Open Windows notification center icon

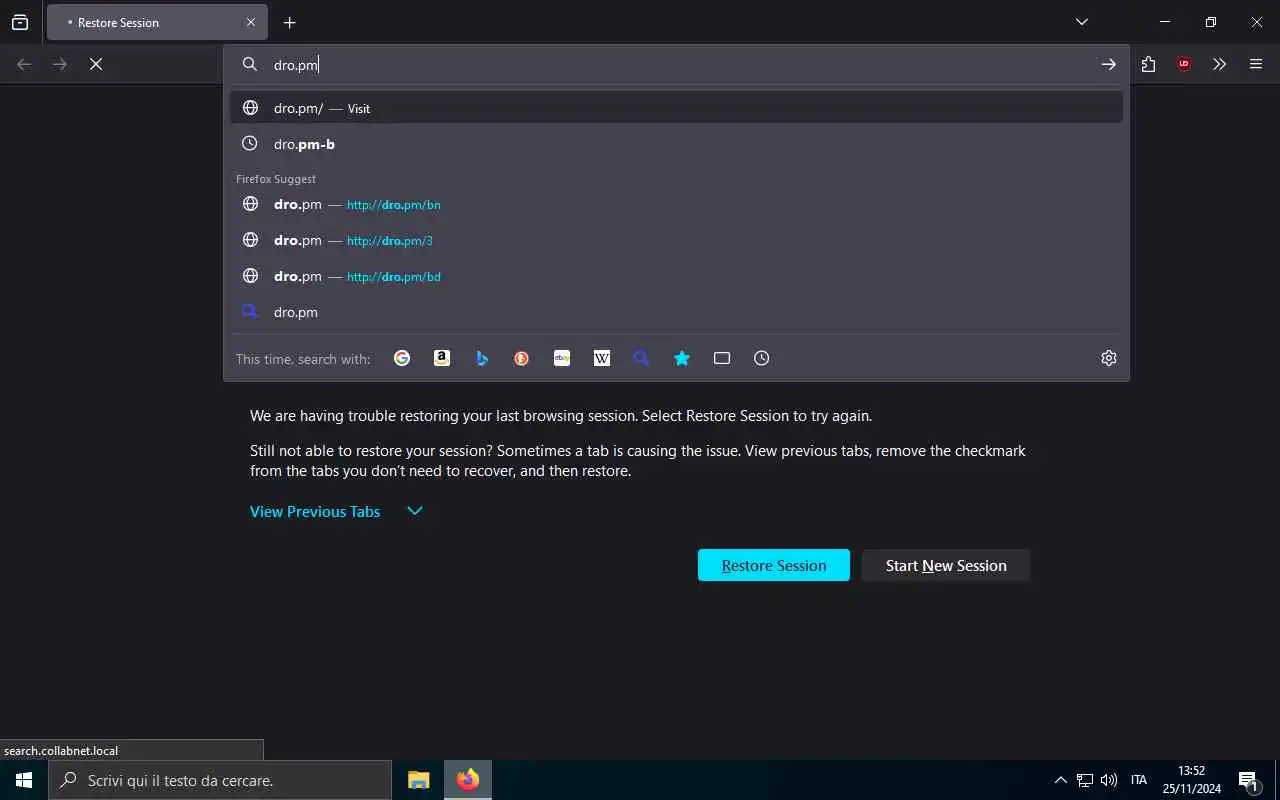1249,780
